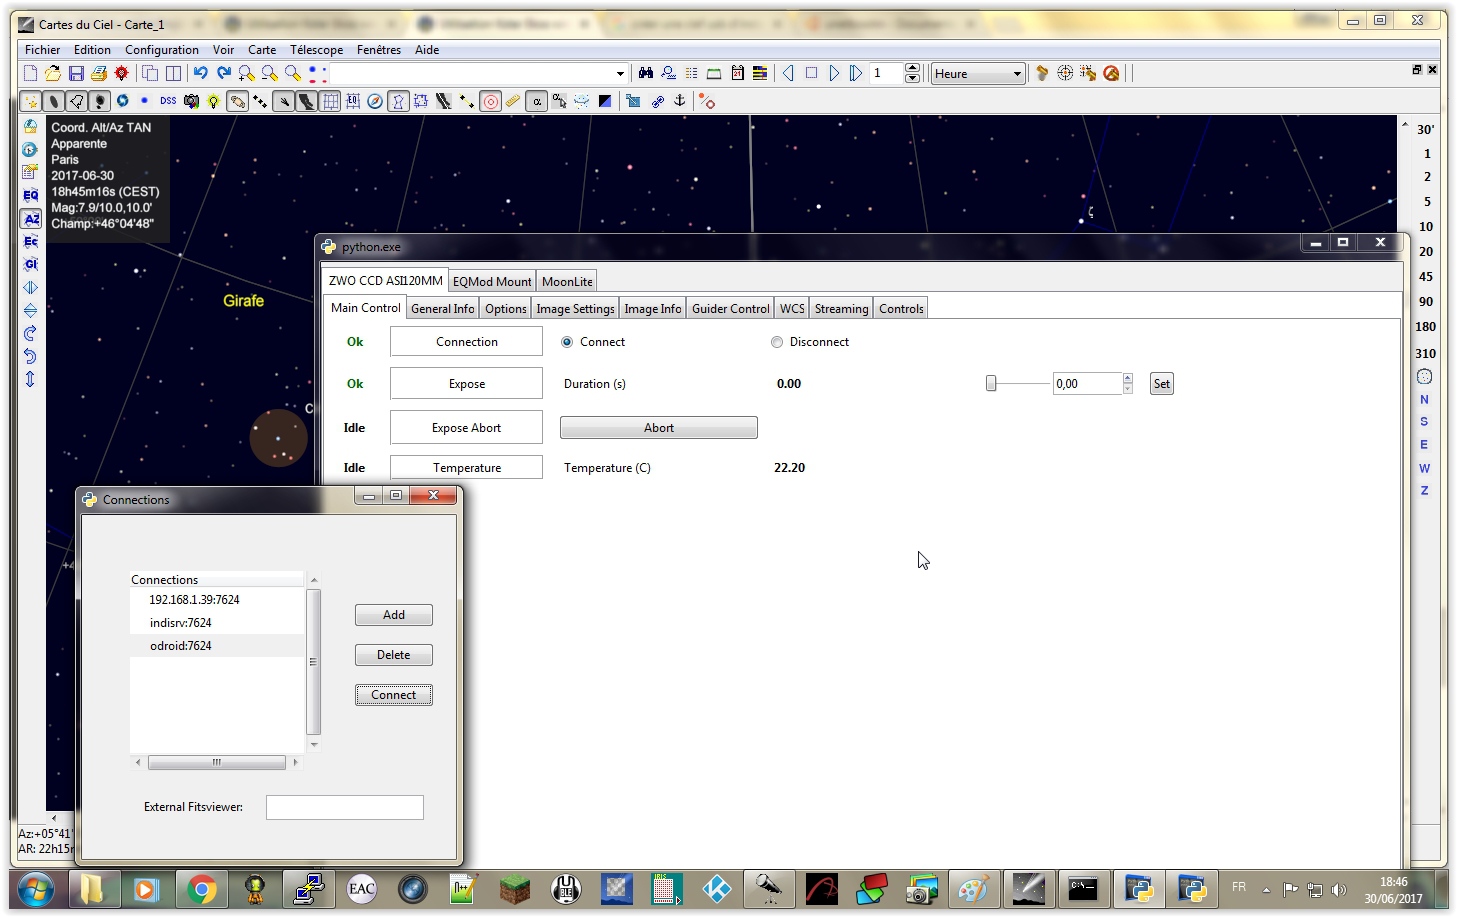Click Connect in Connections window
This screenshot has height=917, width=1457.
pos(394,695)
